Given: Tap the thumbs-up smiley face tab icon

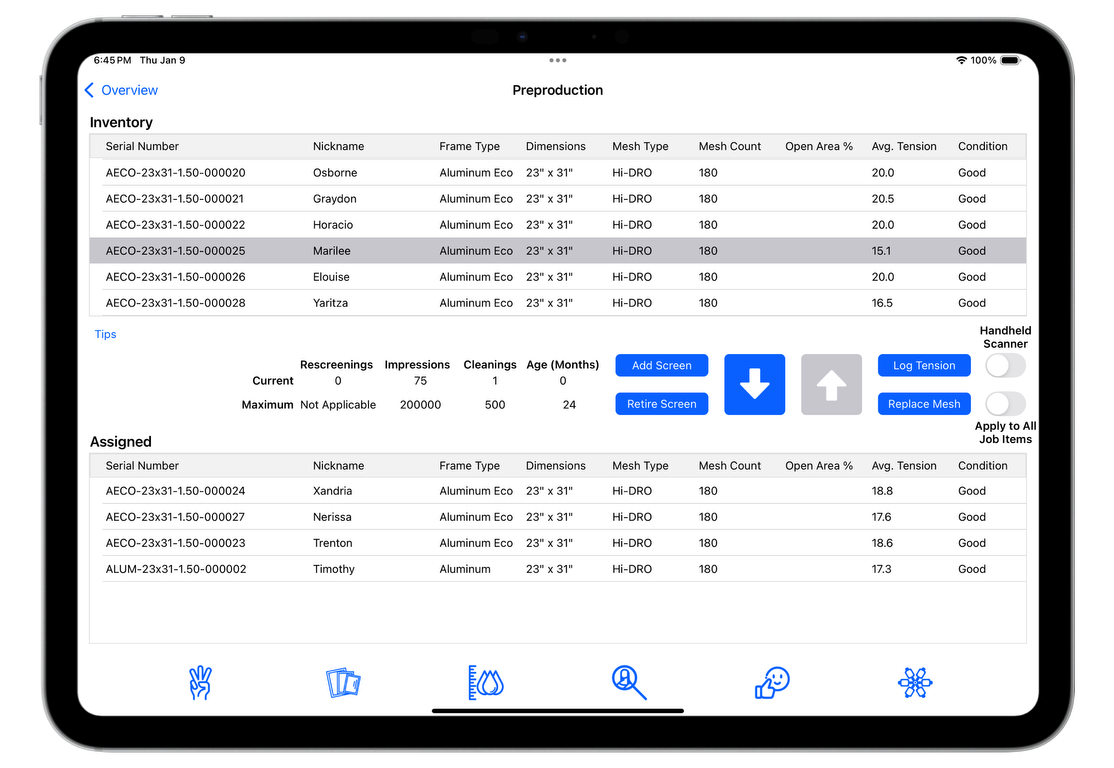Looking at the screenshot, I should tap(772, 683).
